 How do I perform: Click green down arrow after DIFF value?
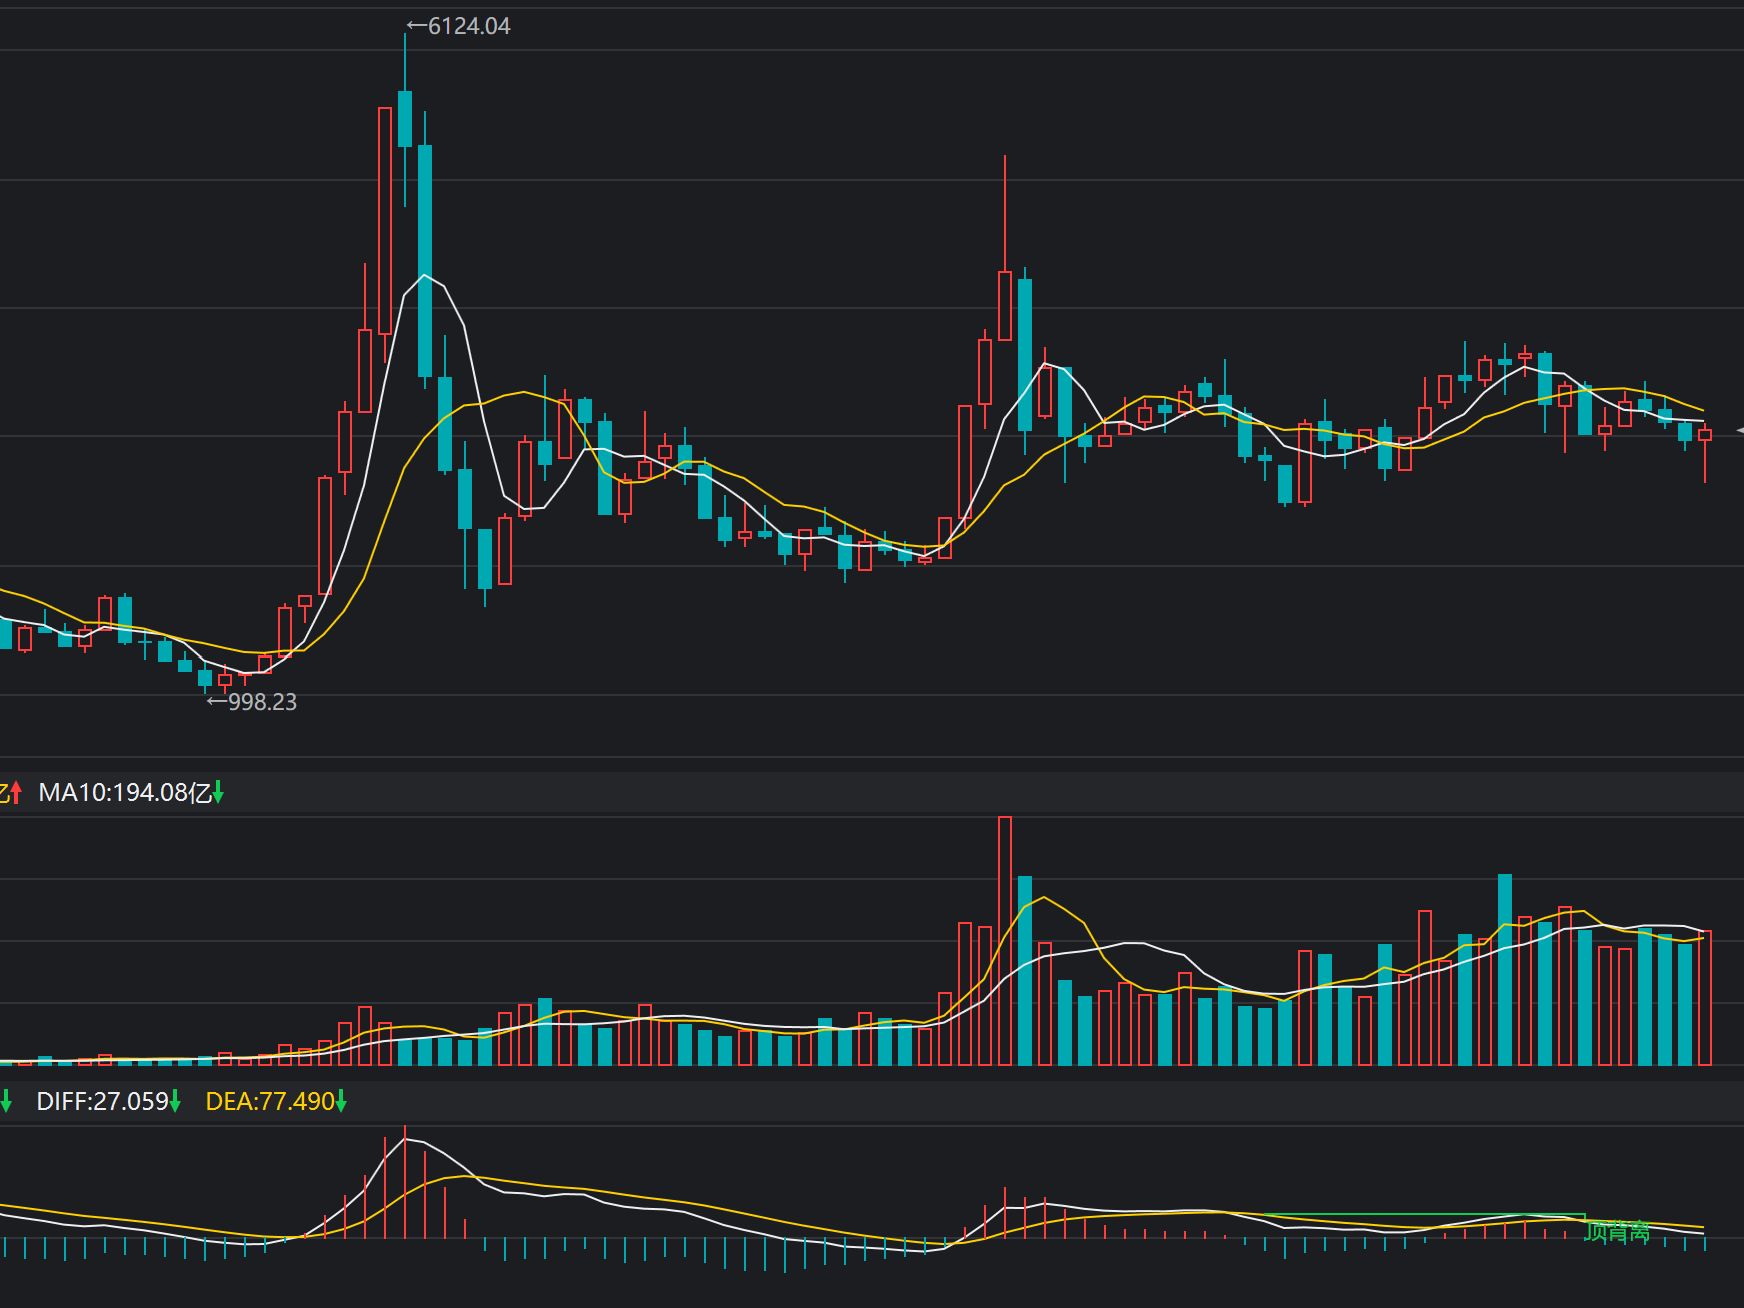click(175, 1102)
